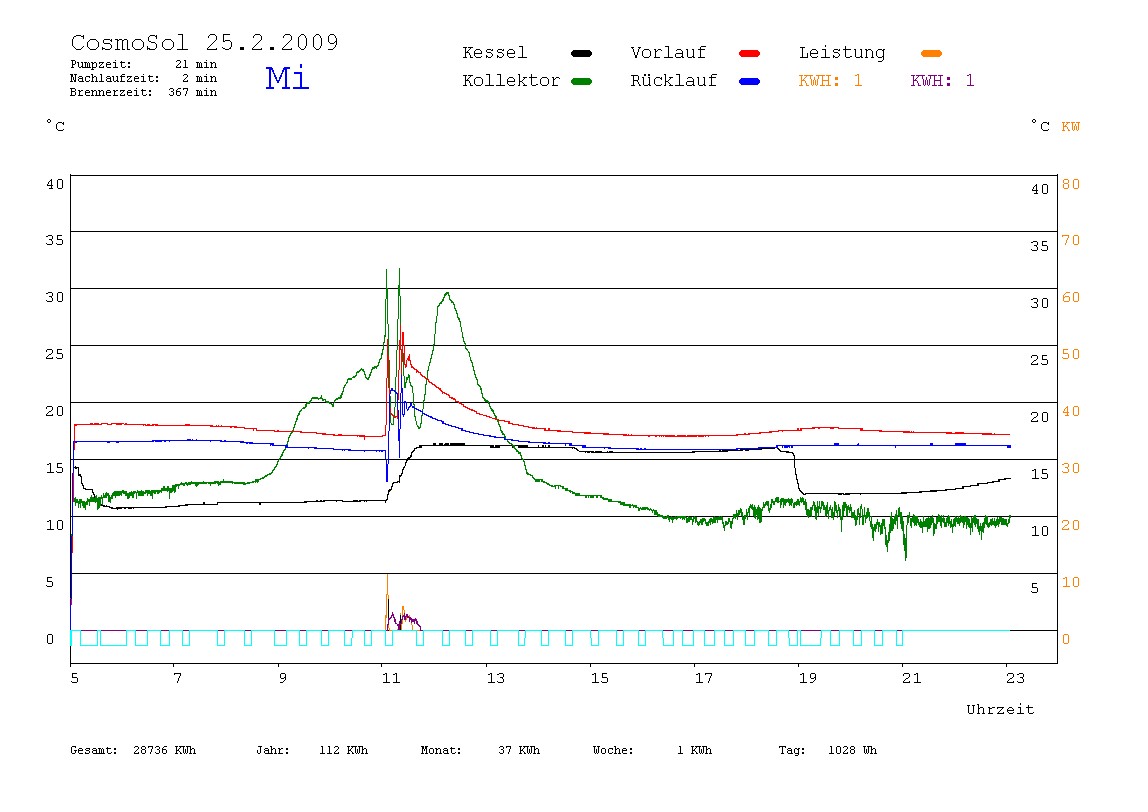
Task: Click the 'Kollektor' legend label
Action: (511, 81)
